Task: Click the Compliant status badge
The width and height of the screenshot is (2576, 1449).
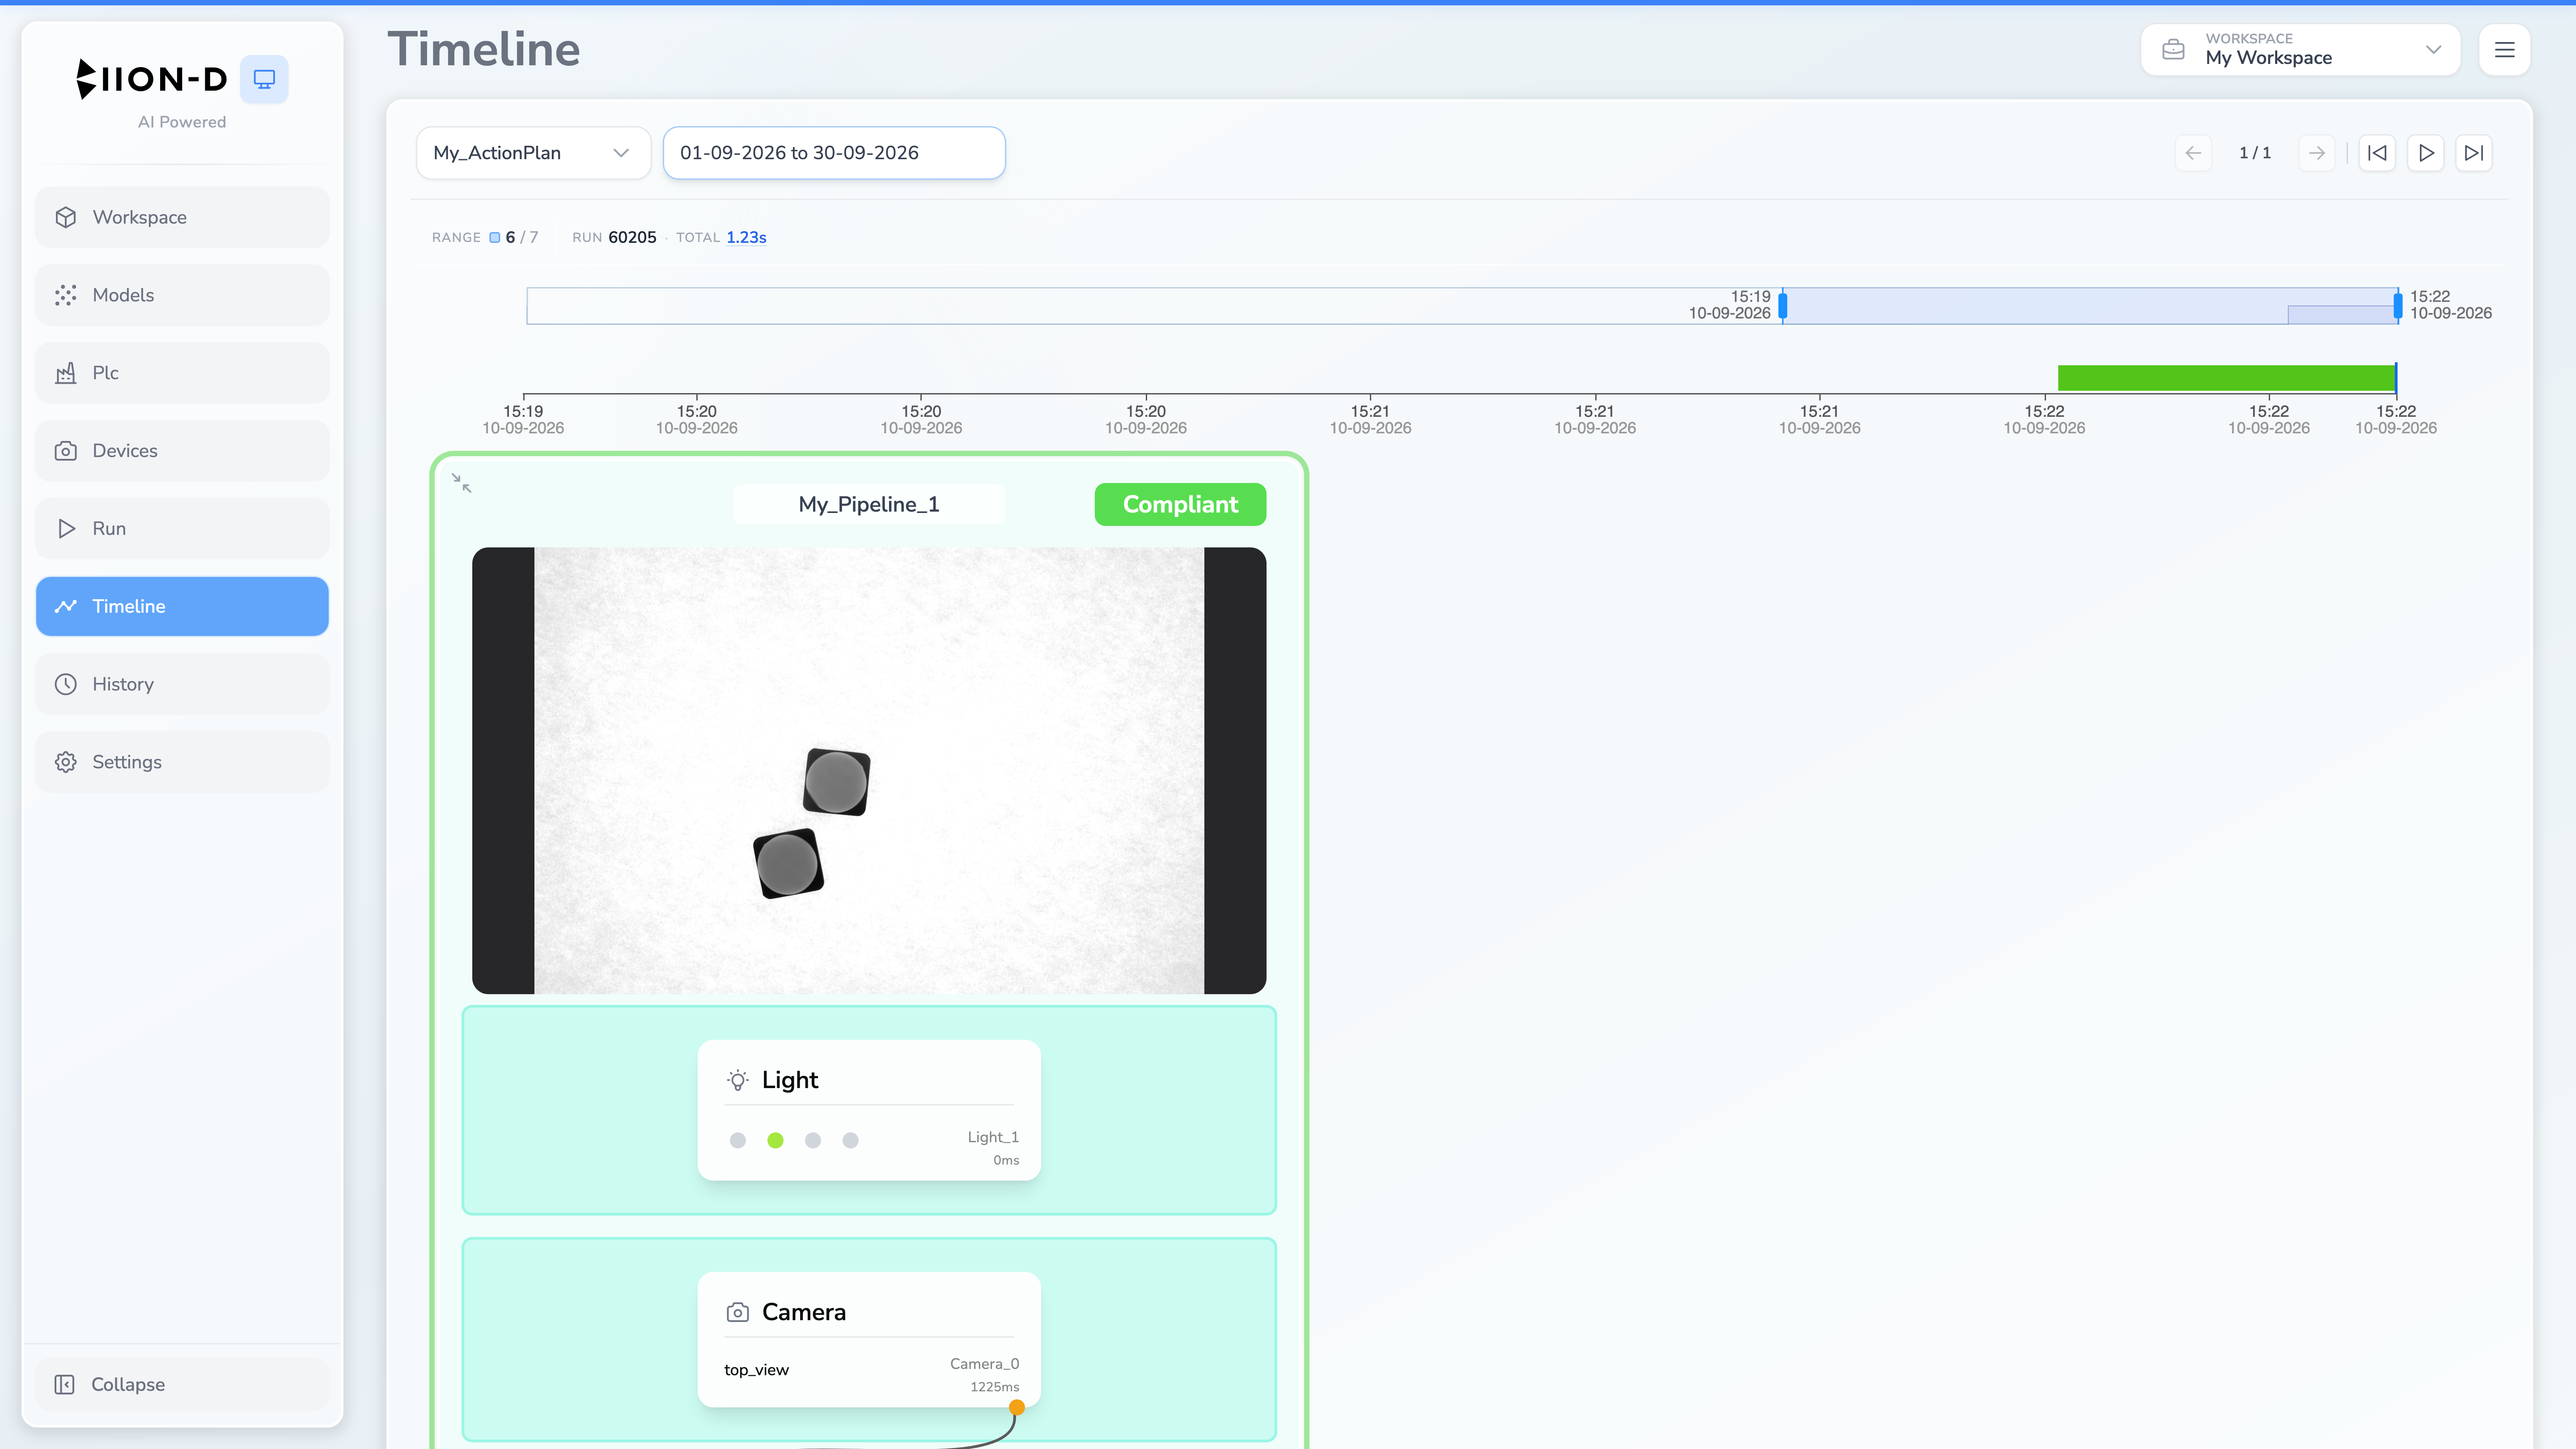Action: coord(1180,504)
